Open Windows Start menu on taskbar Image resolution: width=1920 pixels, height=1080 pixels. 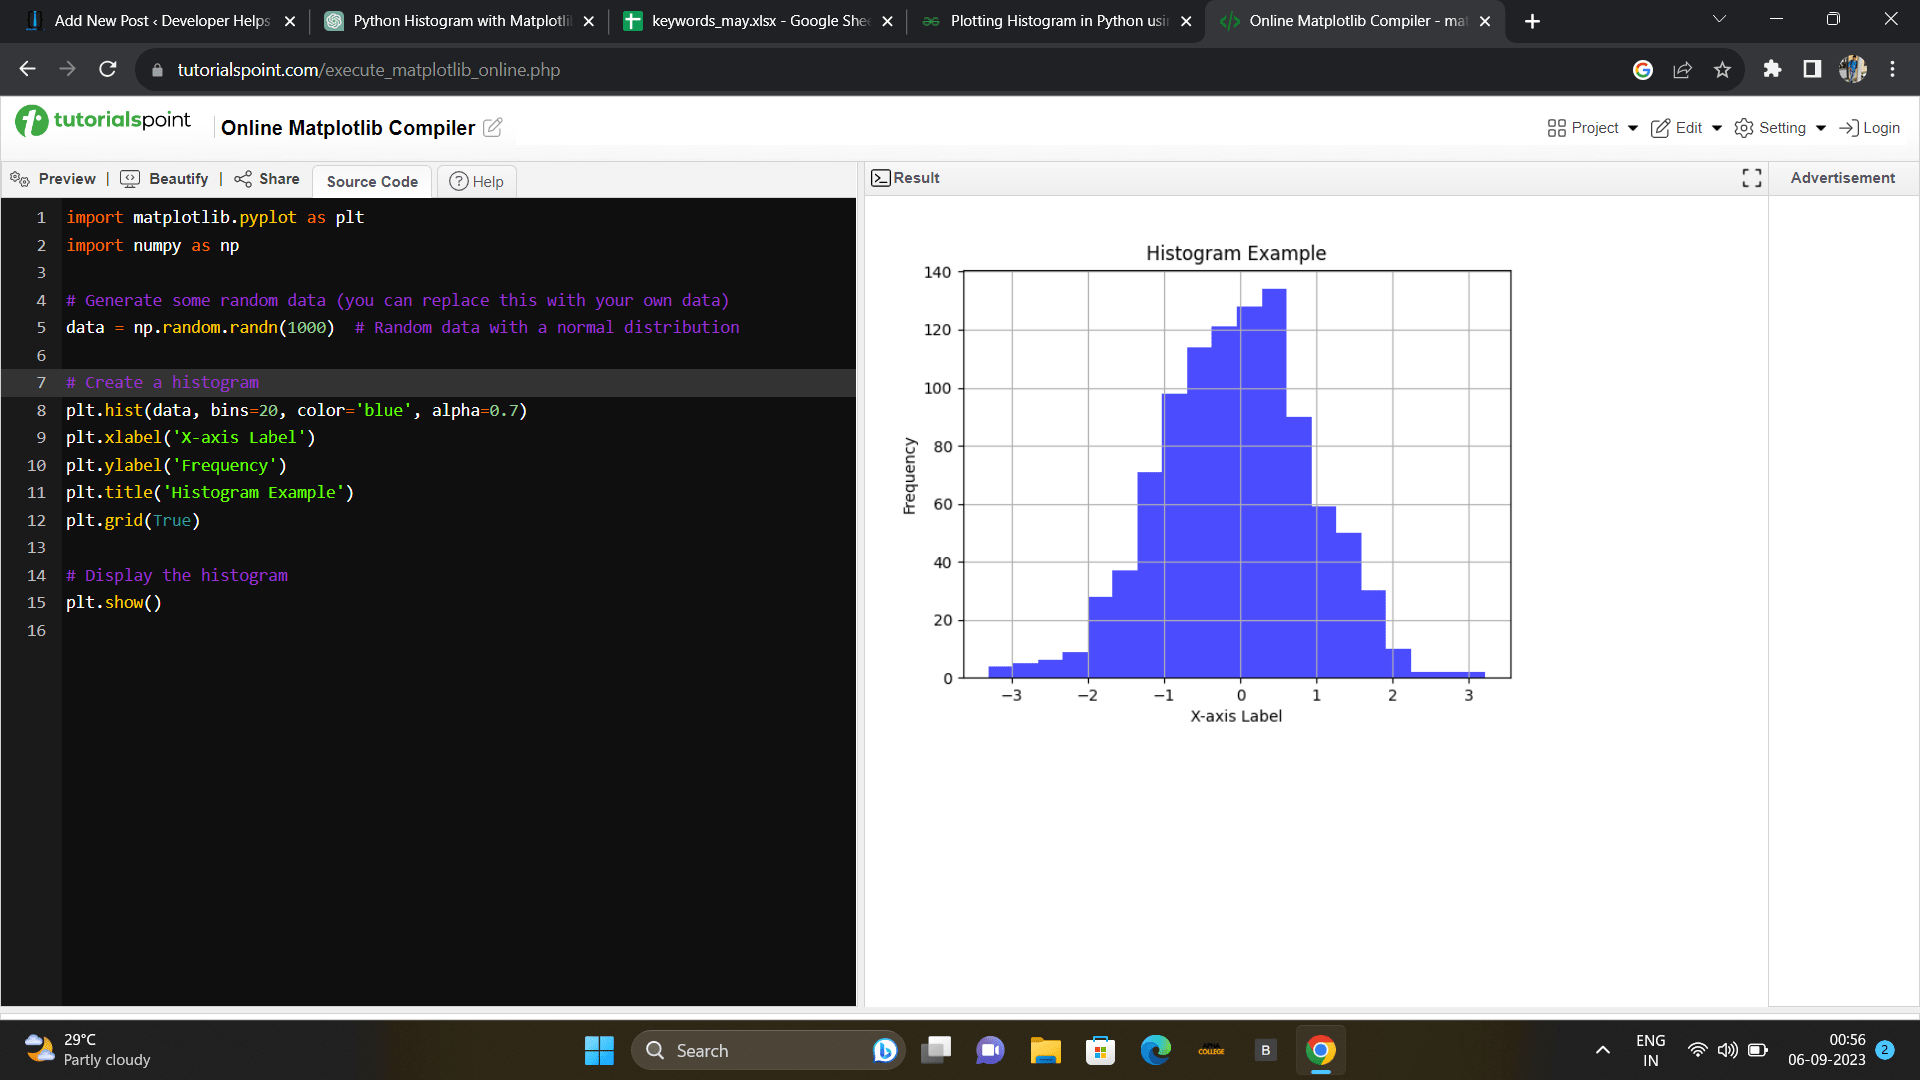tap(599, 1050)
